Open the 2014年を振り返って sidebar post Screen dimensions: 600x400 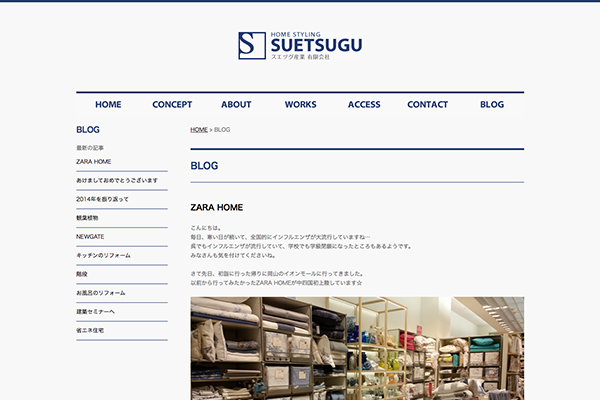pyautogui.click(x=102, y=199)
